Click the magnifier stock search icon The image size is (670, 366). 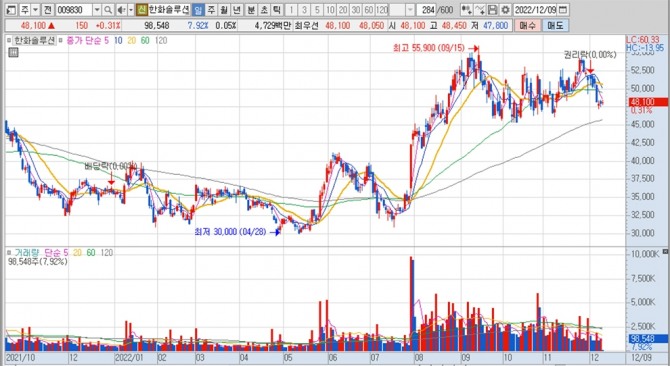(109, 10)
